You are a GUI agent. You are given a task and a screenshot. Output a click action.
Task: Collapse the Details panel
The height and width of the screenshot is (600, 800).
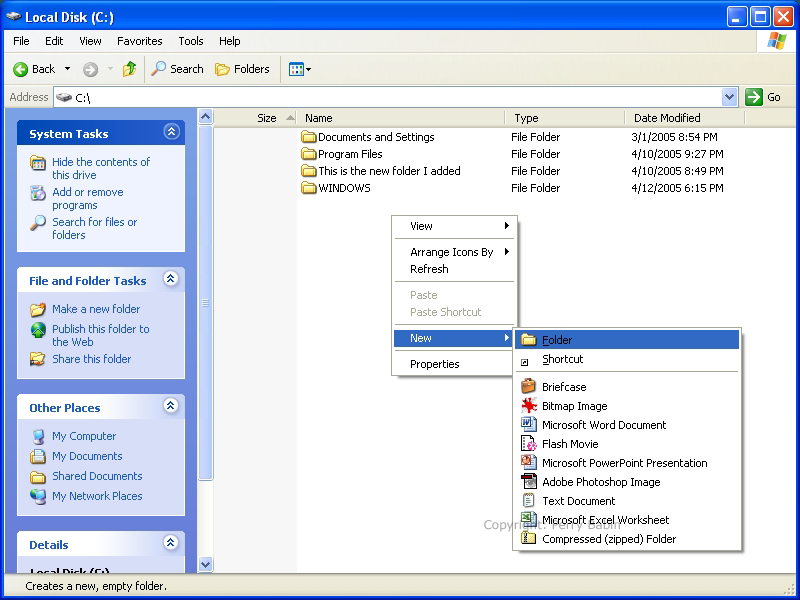[x=171, y=542]
